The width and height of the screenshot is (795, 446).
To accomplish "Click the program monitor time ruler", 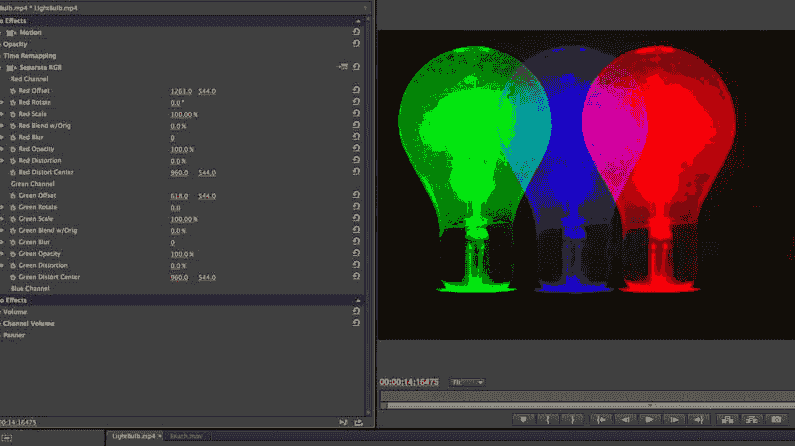I will point(588,396).
